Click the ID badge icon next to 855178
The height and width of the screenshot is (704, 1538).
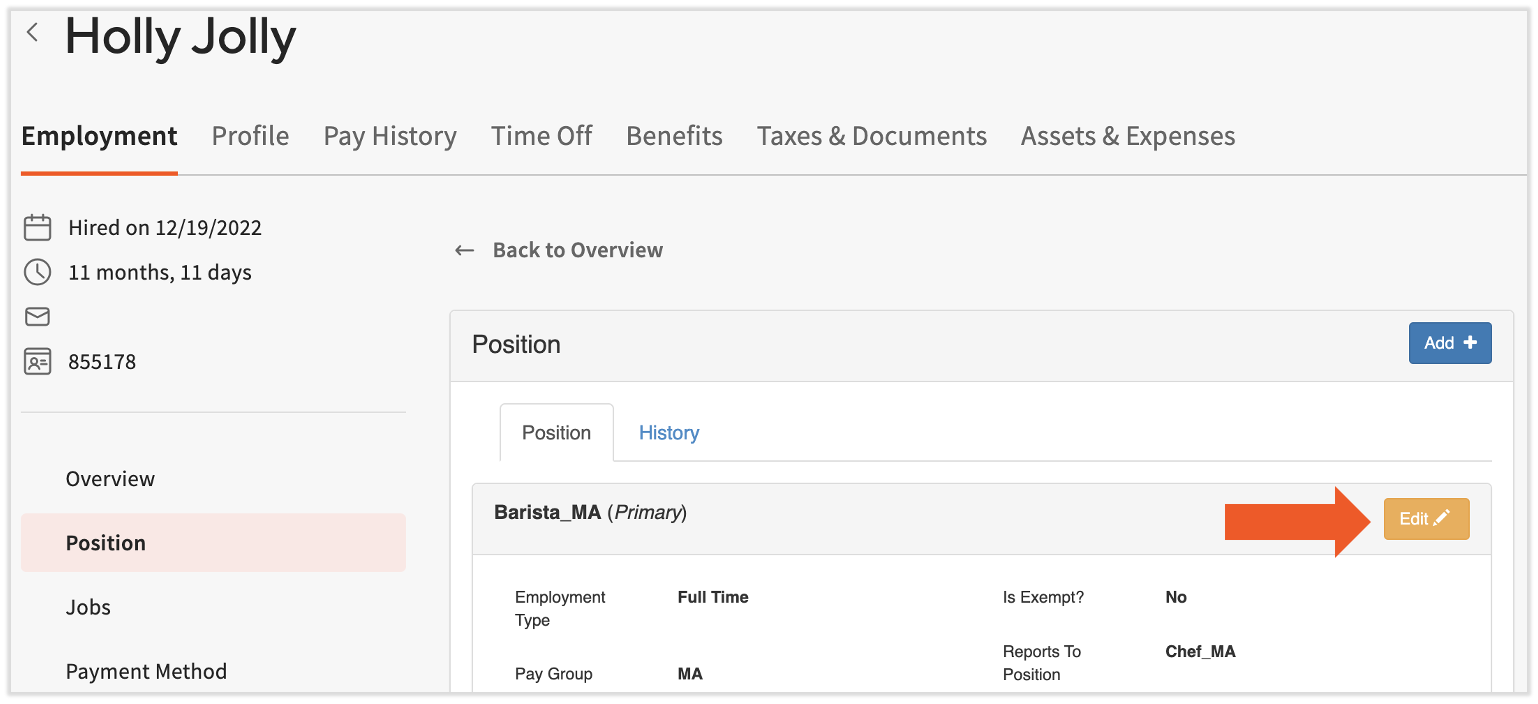tap(37, 361)
